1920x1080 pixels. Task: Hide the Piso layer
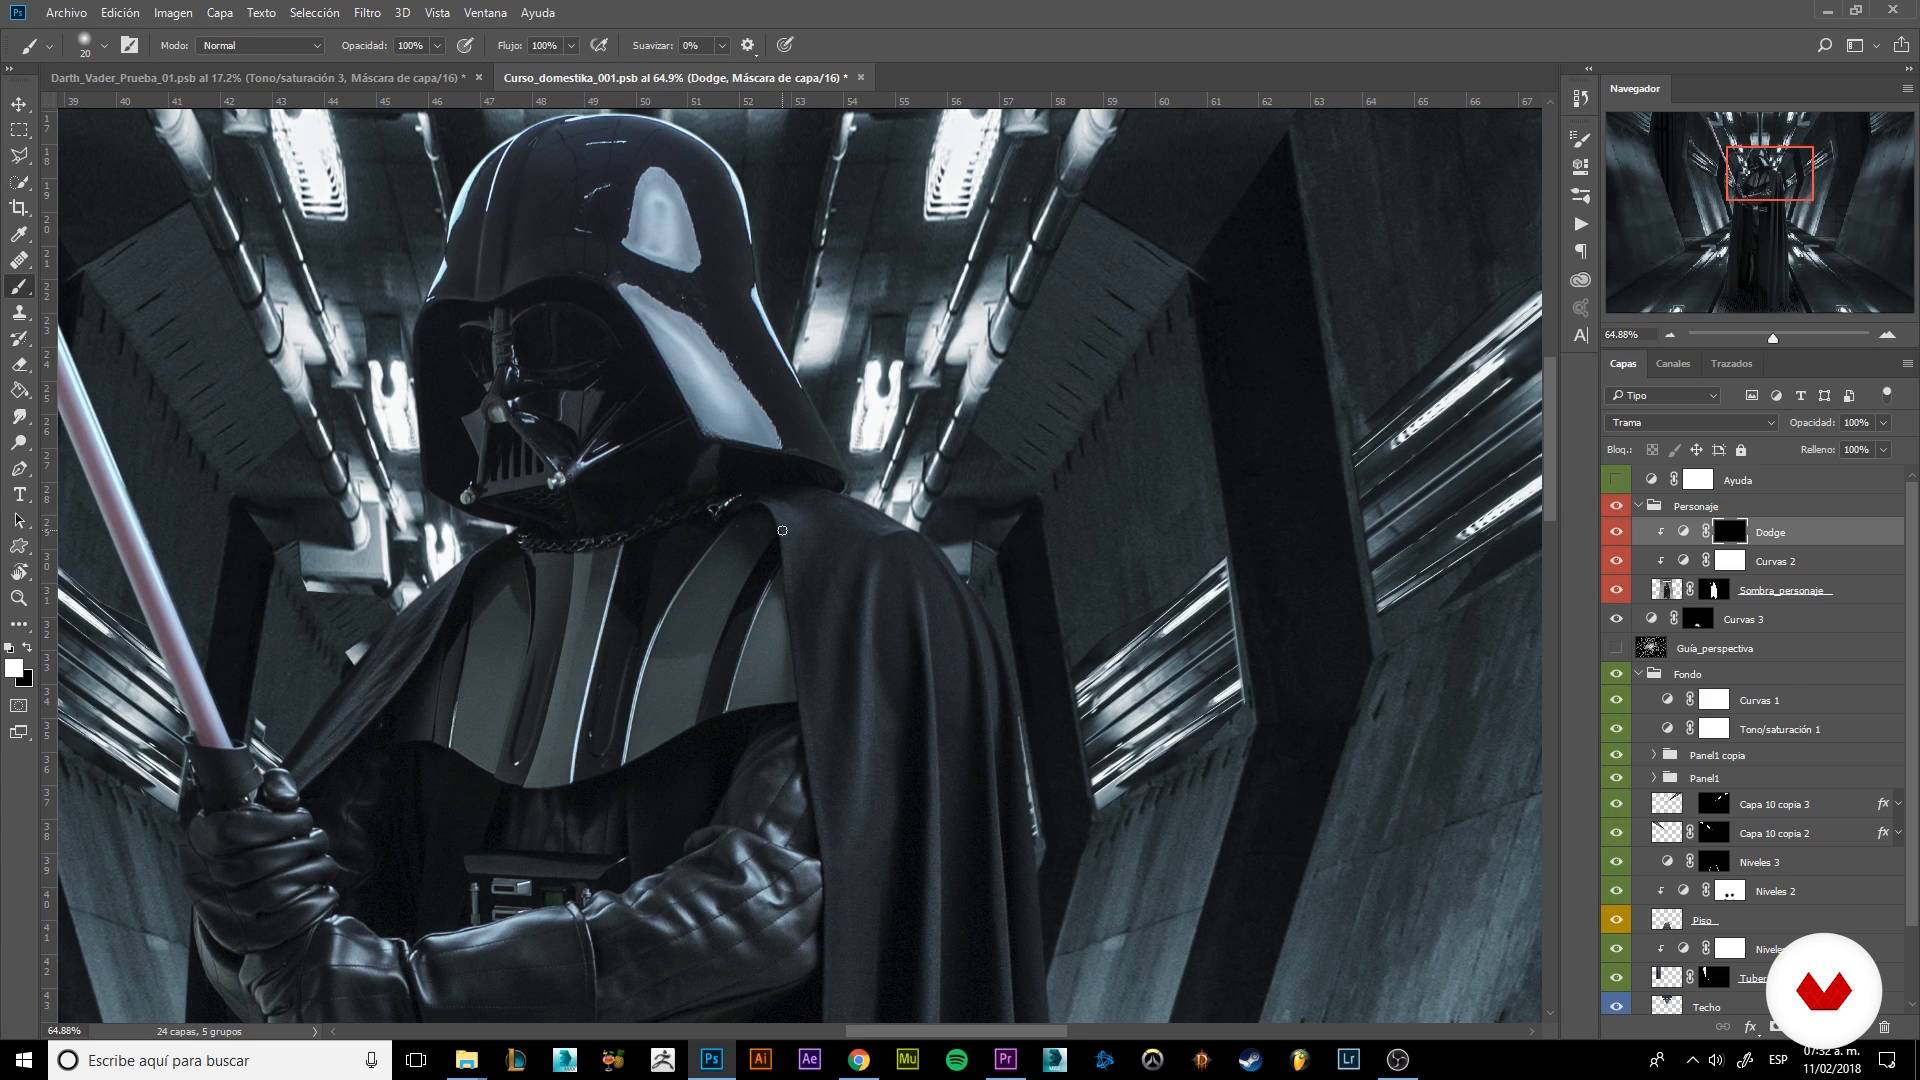pos(1616,920)
